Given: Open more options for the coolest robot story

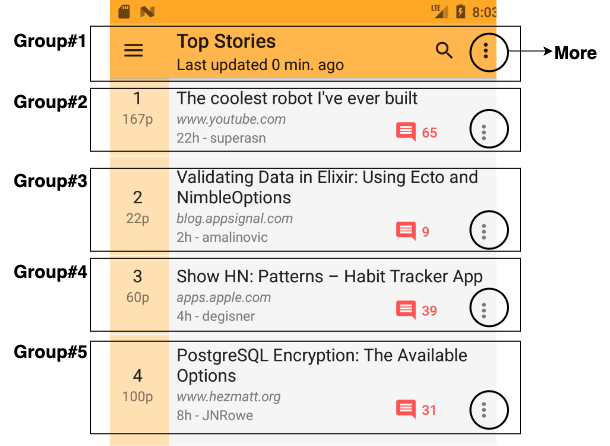Looking at the screenshot, I should (484, 131).
